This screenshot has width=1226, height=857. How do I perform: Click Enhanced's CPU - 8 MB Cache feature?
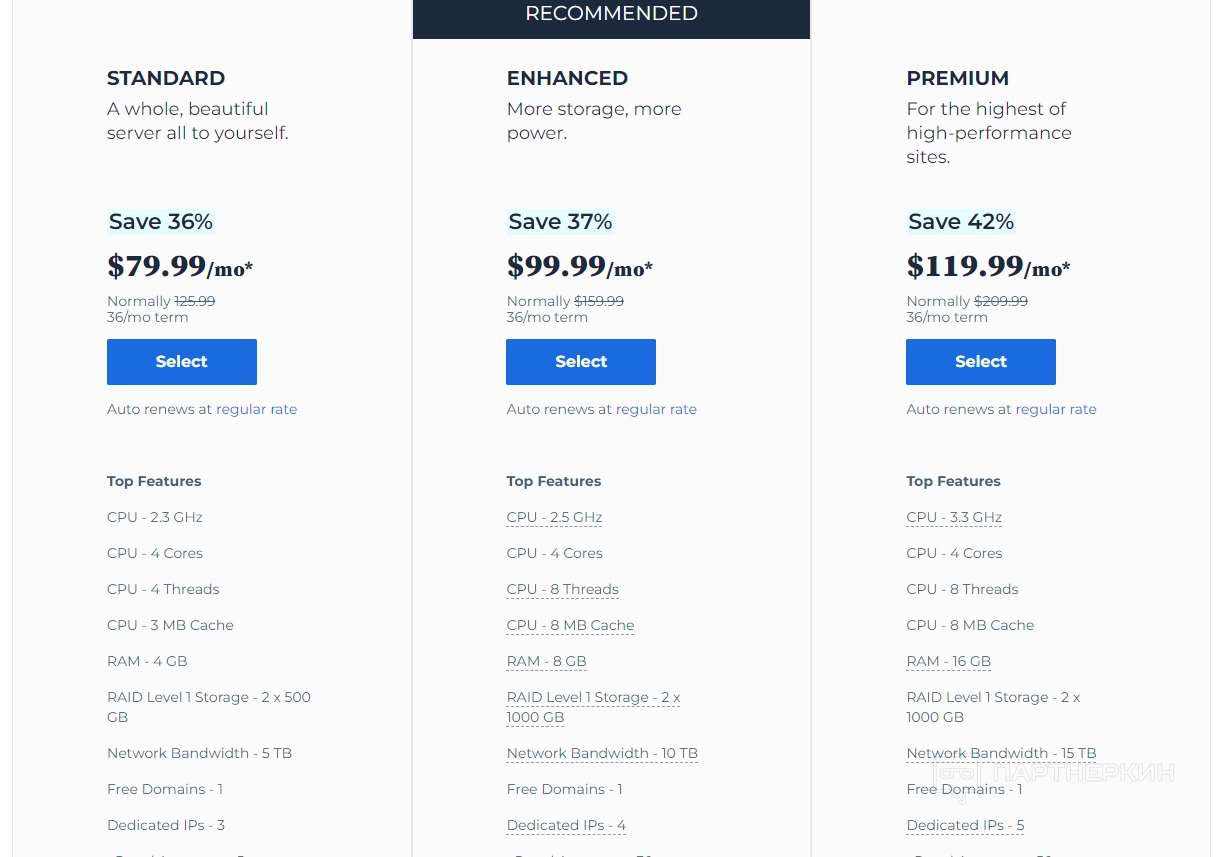[570, 625]
